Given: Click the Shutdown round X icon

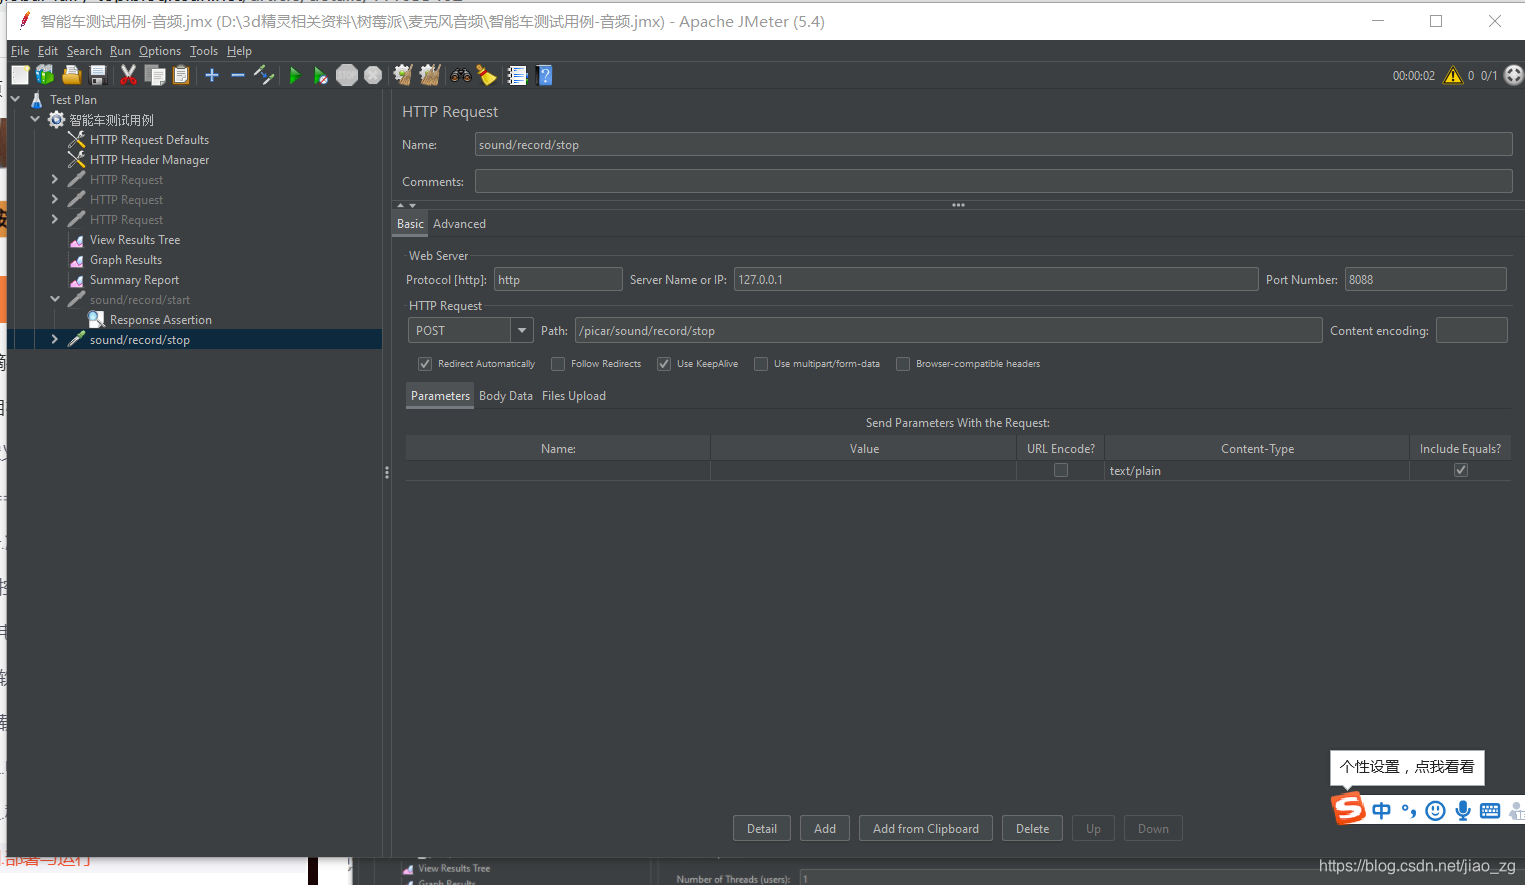Looking at the screenshot, I should (x=373, y=75).
